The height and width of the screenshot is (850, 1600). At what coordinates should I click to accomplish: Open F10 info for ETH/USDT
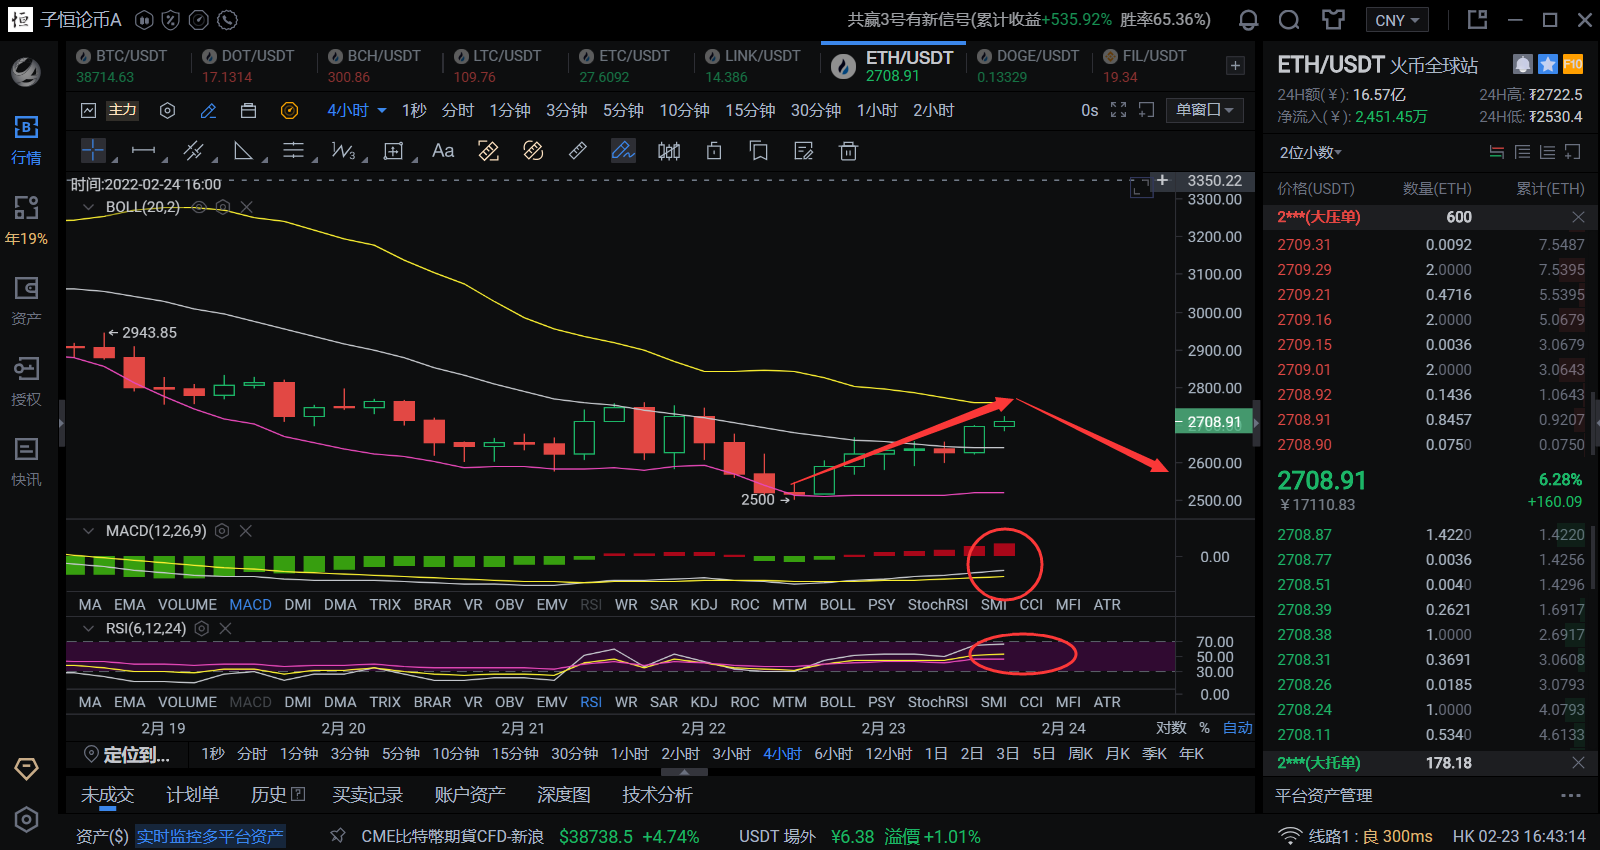[x=1573, y=65]
